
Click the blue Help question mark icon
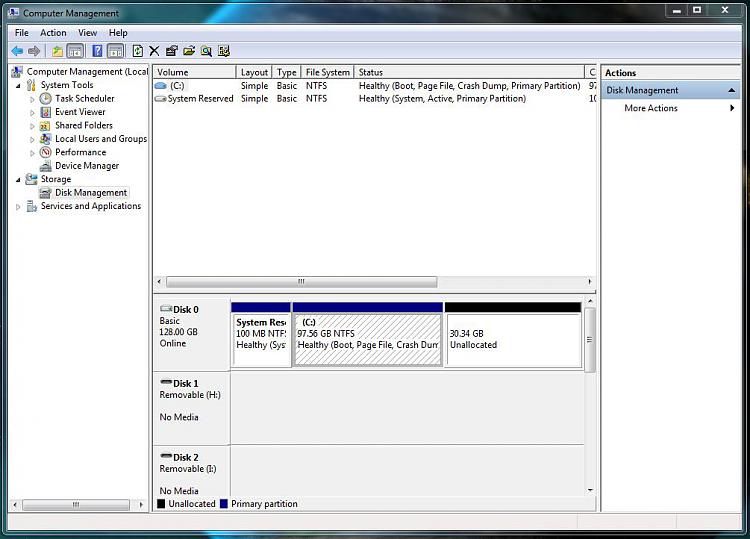point(97,51)
